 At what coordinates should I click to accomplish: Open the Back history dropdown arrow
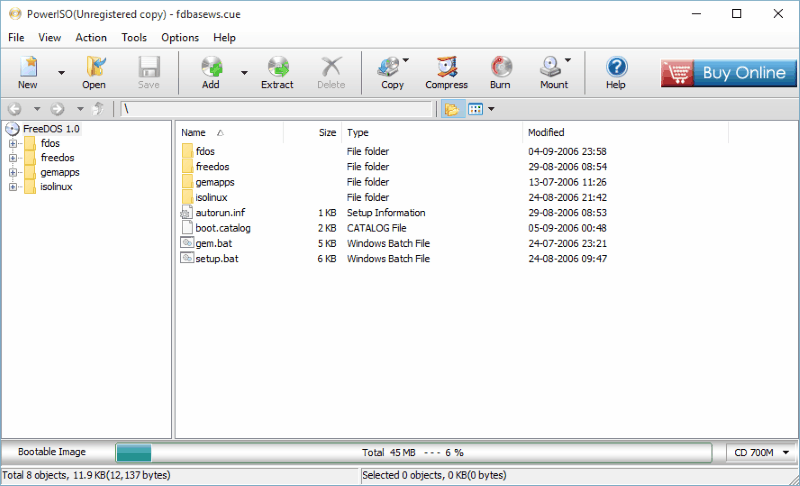point(37,109)
